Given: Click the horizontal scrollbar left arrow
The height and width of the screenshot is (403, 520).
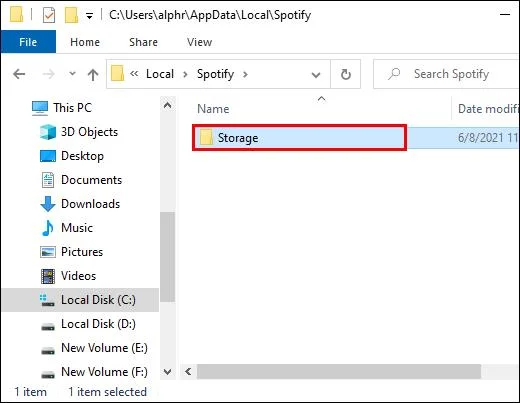Looking at the screenshot, I should (x=188, y=371).
